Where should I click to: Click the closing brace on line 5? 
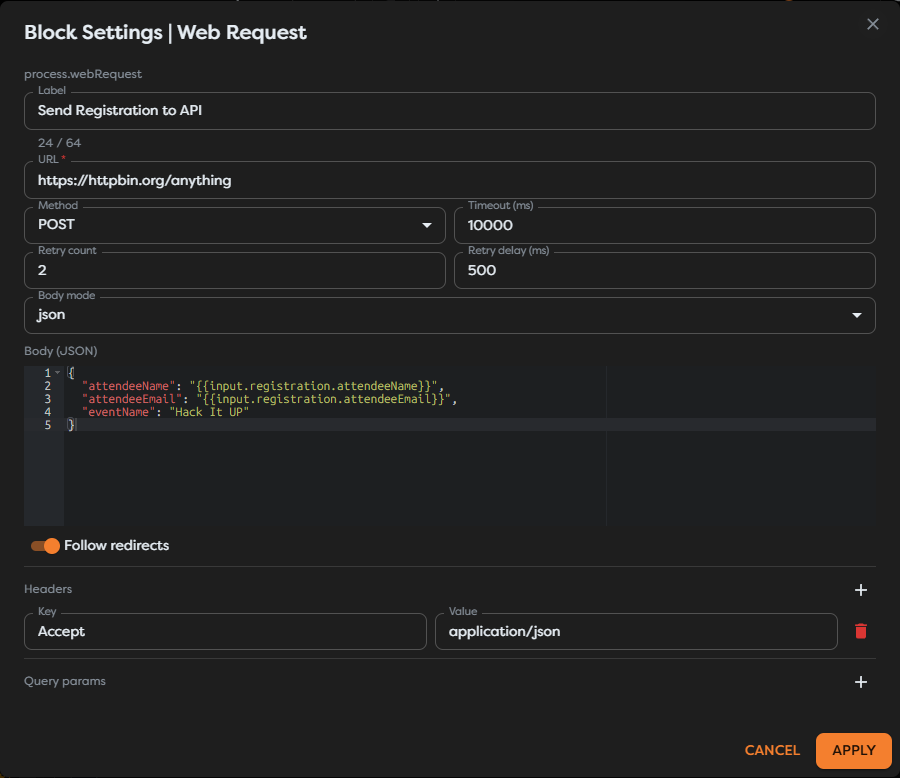click(x=71, y=425)
